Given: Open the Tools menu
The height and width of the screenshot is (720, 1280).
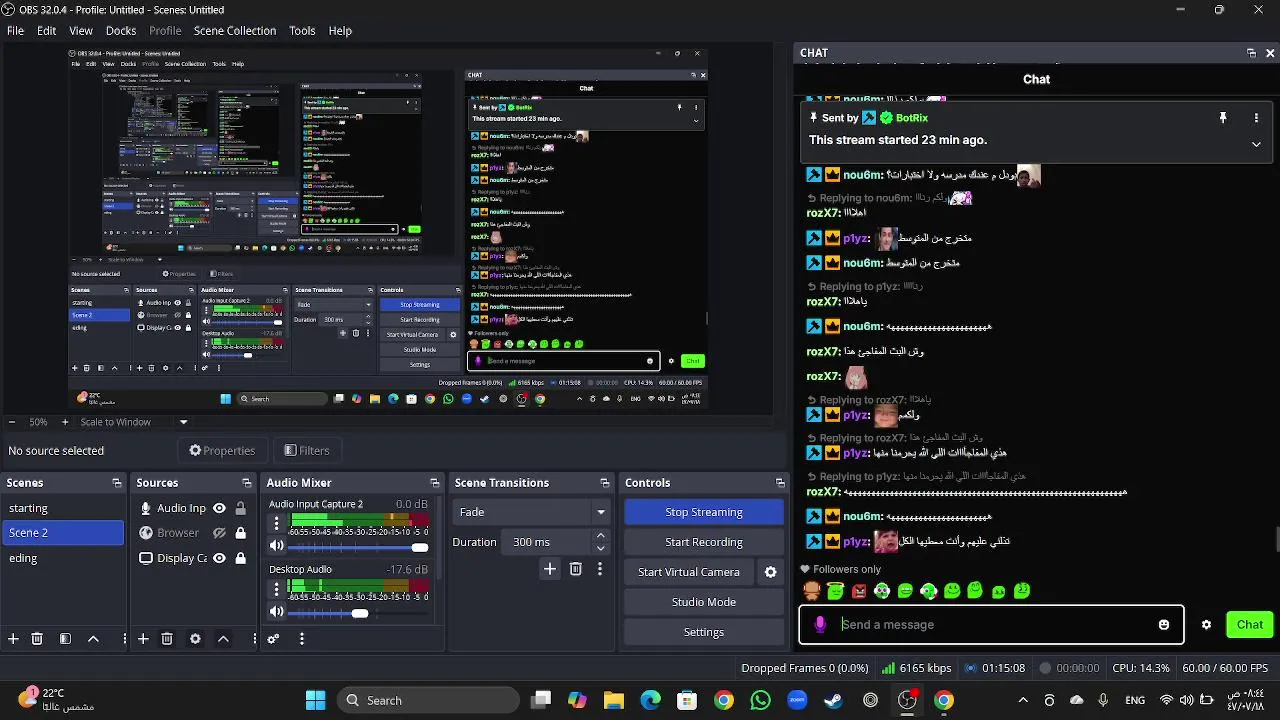Looking at the screenshot, I should point(302,31).
